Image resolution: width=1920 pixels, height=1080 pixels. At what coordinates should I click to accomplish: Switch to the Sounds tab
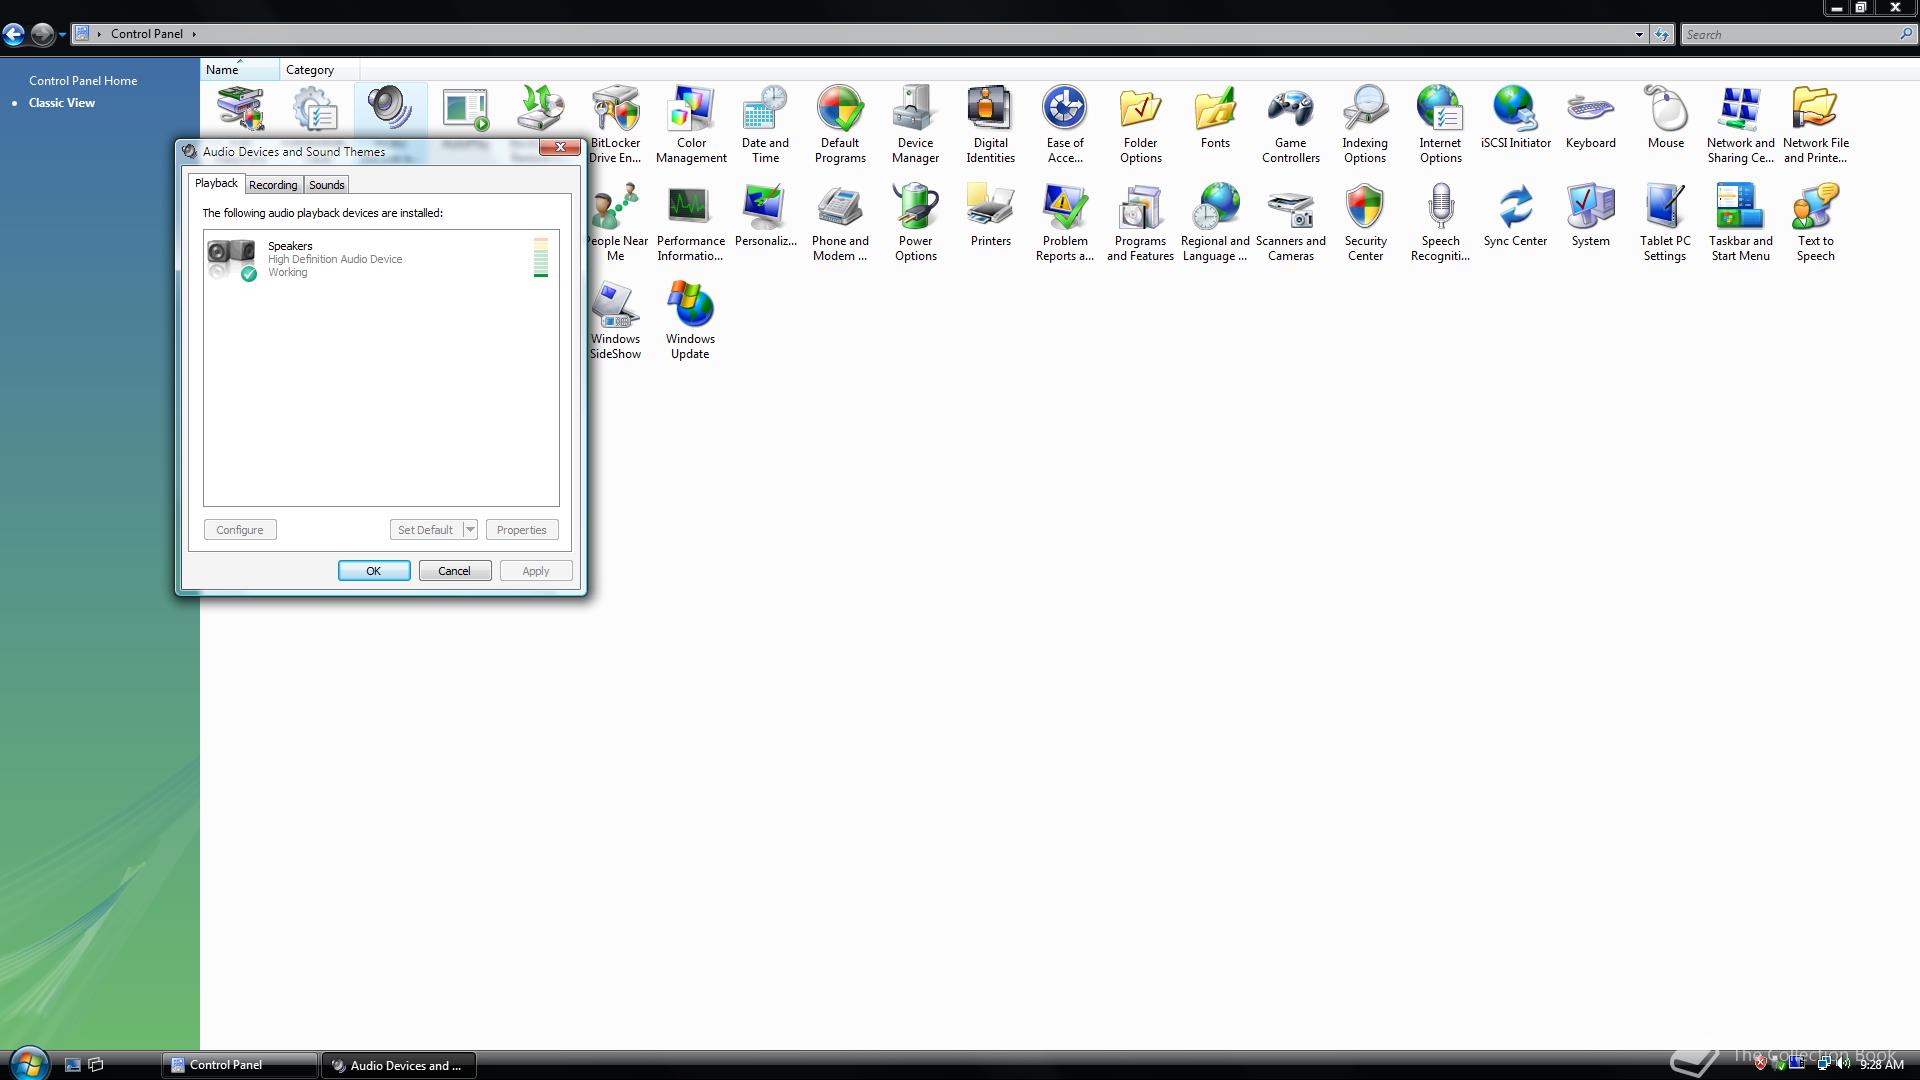pyautogui.click(x=326, y=185)
